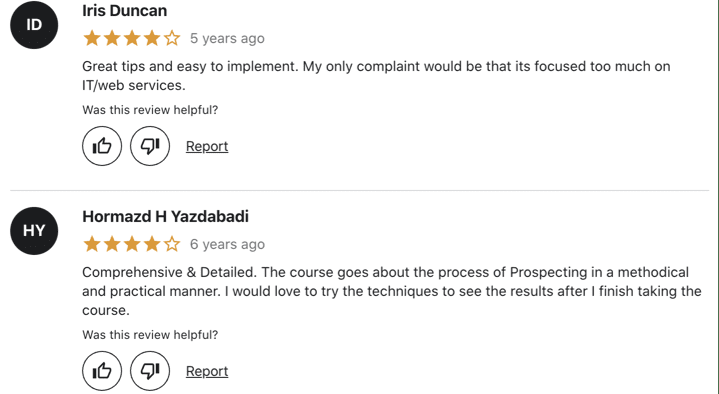719x394 pixels.
Task: Click 'Was this review helpful?' under Hormazd's review
Action: pyautogui.click(x=150, y=335)
